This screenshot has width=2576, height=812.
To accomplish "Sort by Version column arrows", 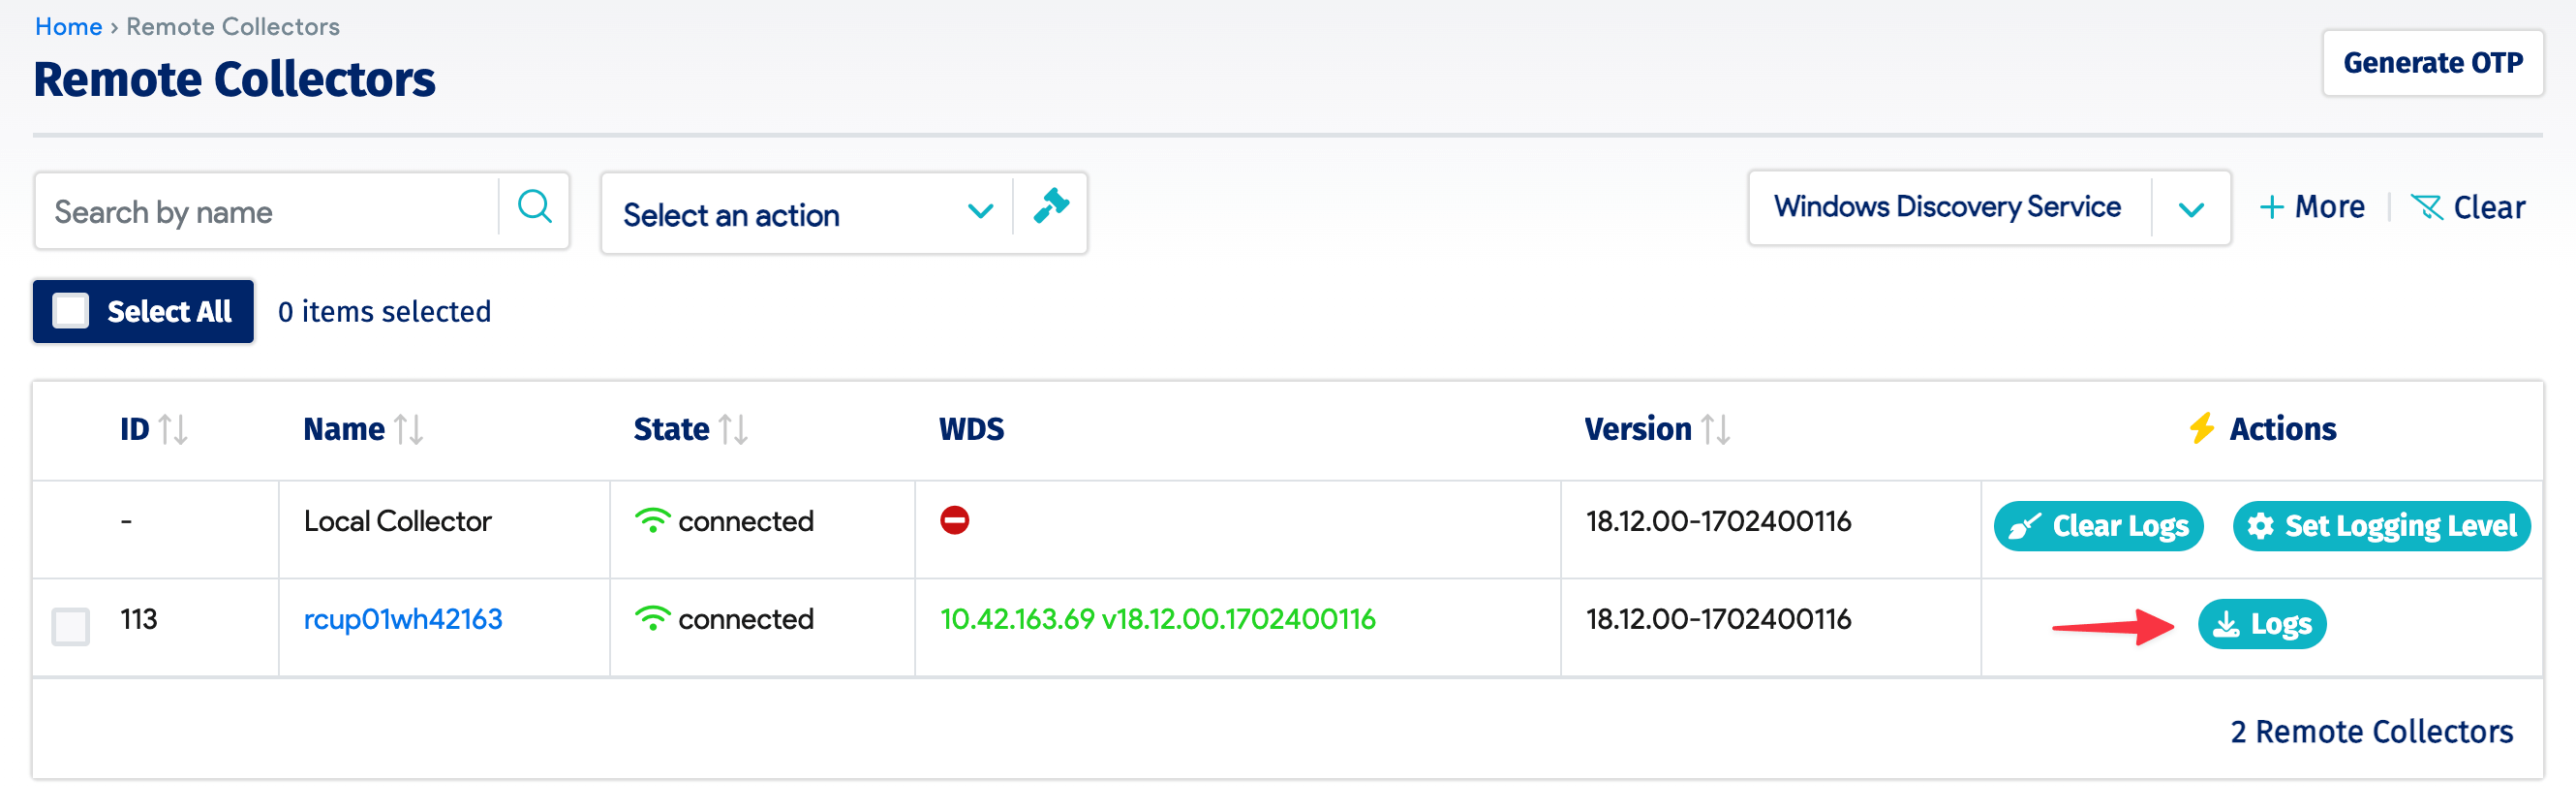I will coord(1715,430).
